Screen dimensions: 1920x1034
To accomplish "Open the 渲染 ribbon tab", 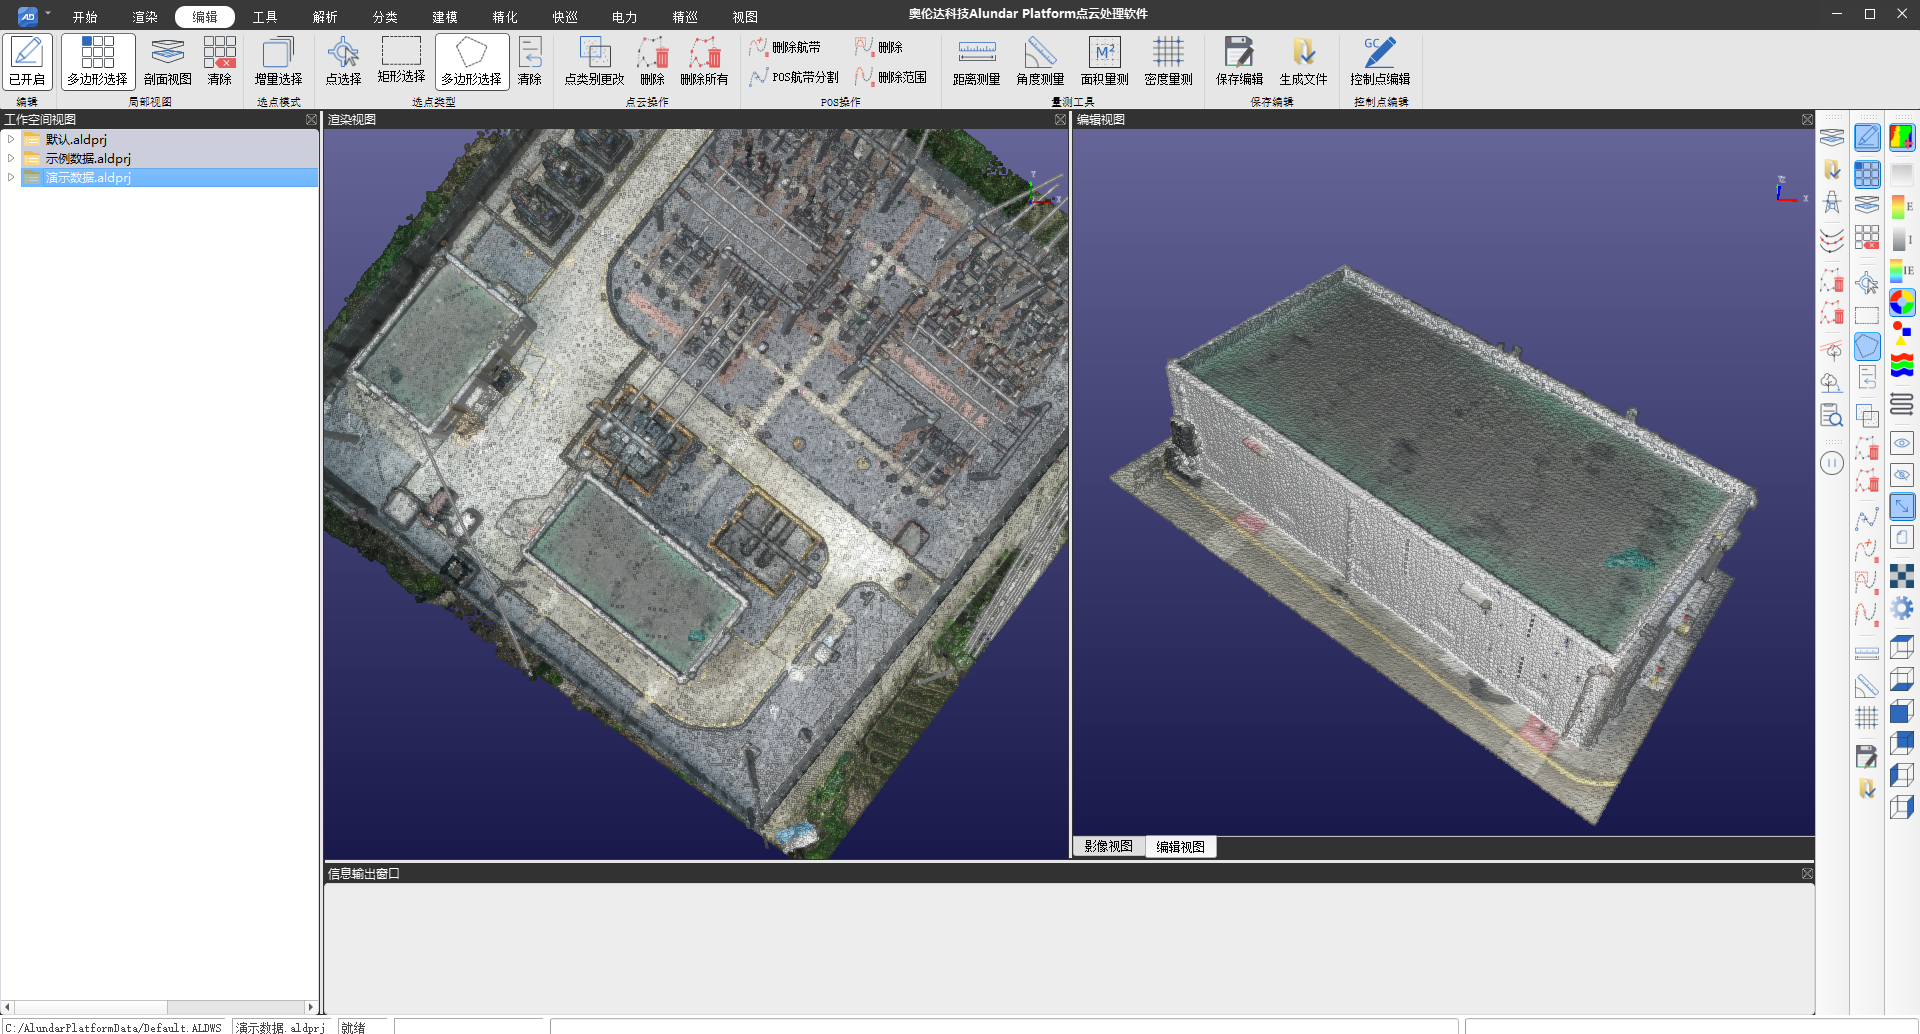I will (145, 17).
